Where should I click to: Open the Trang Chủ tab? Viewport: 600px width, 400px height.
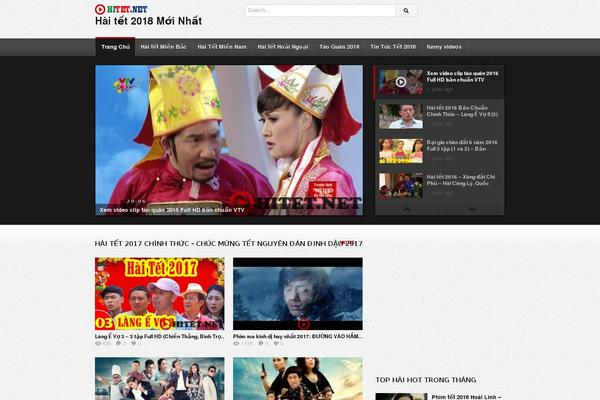pyautogui.click(x=115, y=47)
